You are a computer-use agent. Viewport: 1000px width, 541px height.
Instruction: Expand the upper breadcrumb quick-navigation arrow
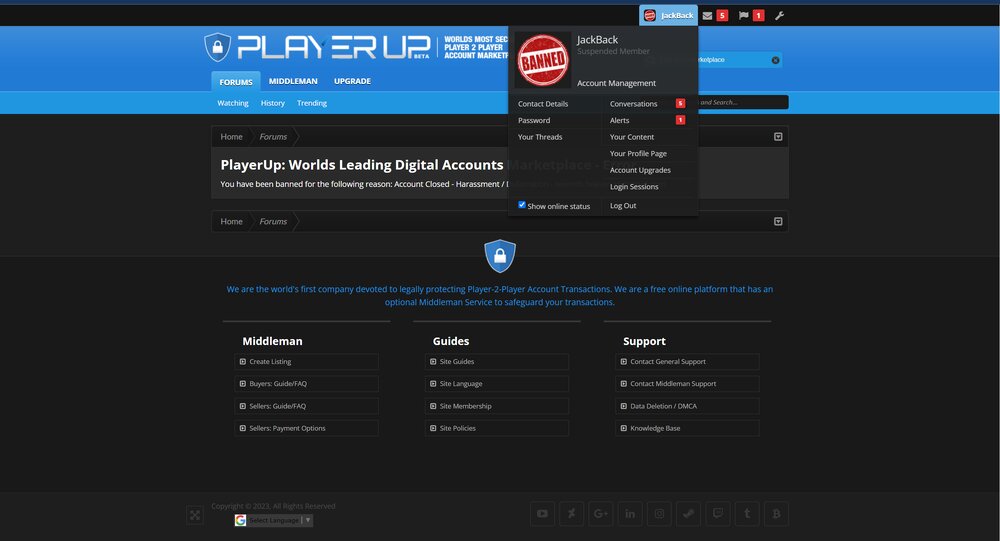click(x=778, y=137)
